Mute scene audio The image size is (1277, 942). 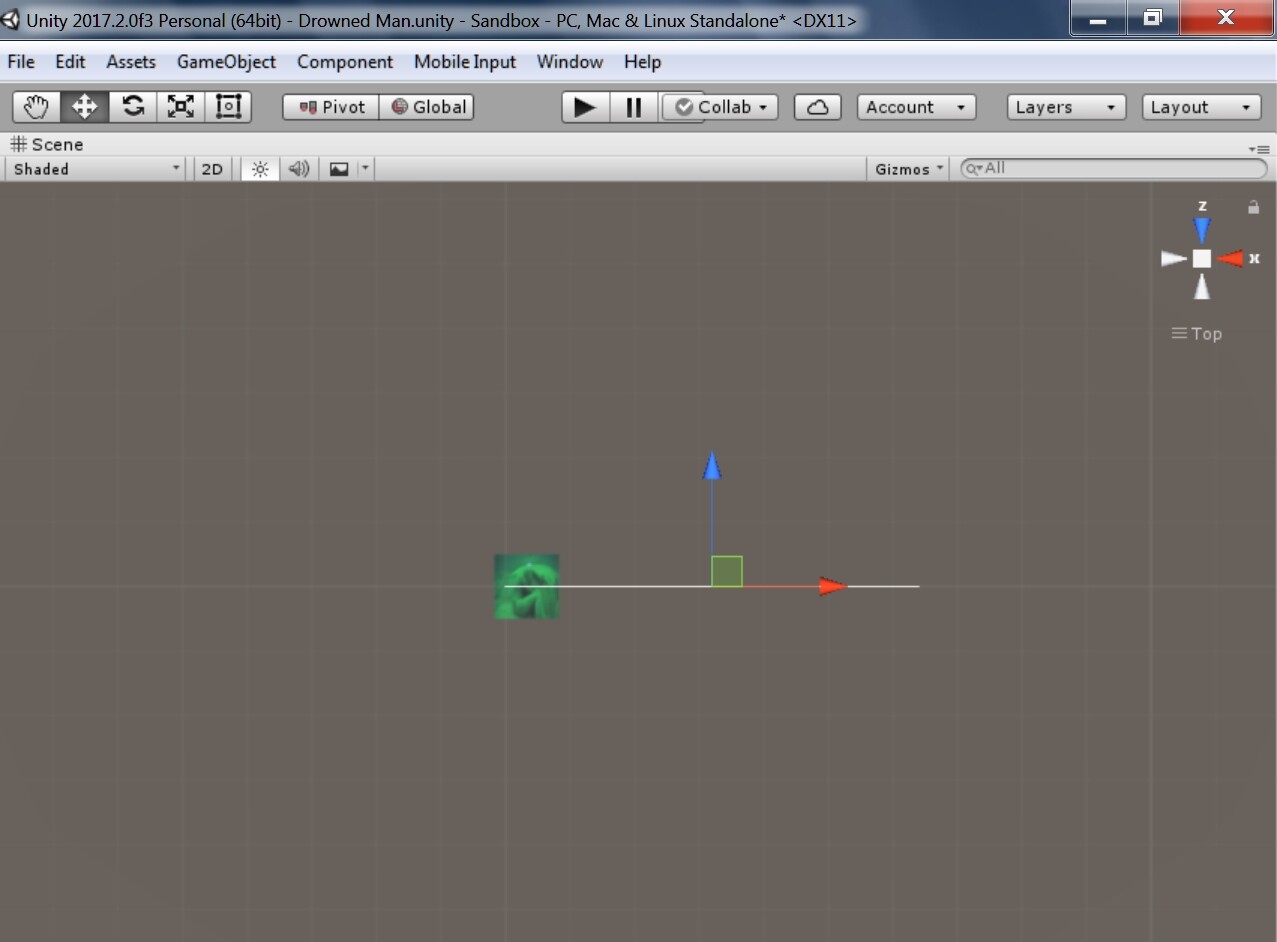297,168
